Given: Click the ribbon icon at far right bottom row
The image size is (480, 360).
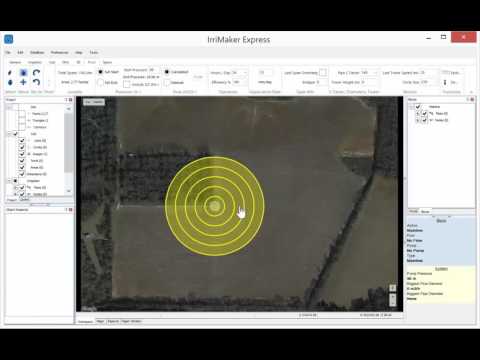Looking at the screenshot, I should coord(445,82).
